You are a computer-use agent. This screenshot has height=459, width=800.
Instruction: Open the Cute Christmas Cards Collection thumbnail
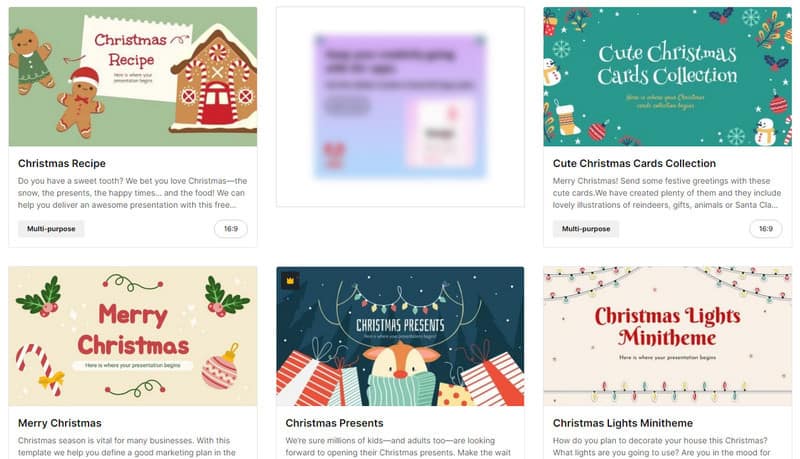coord(667,76)
